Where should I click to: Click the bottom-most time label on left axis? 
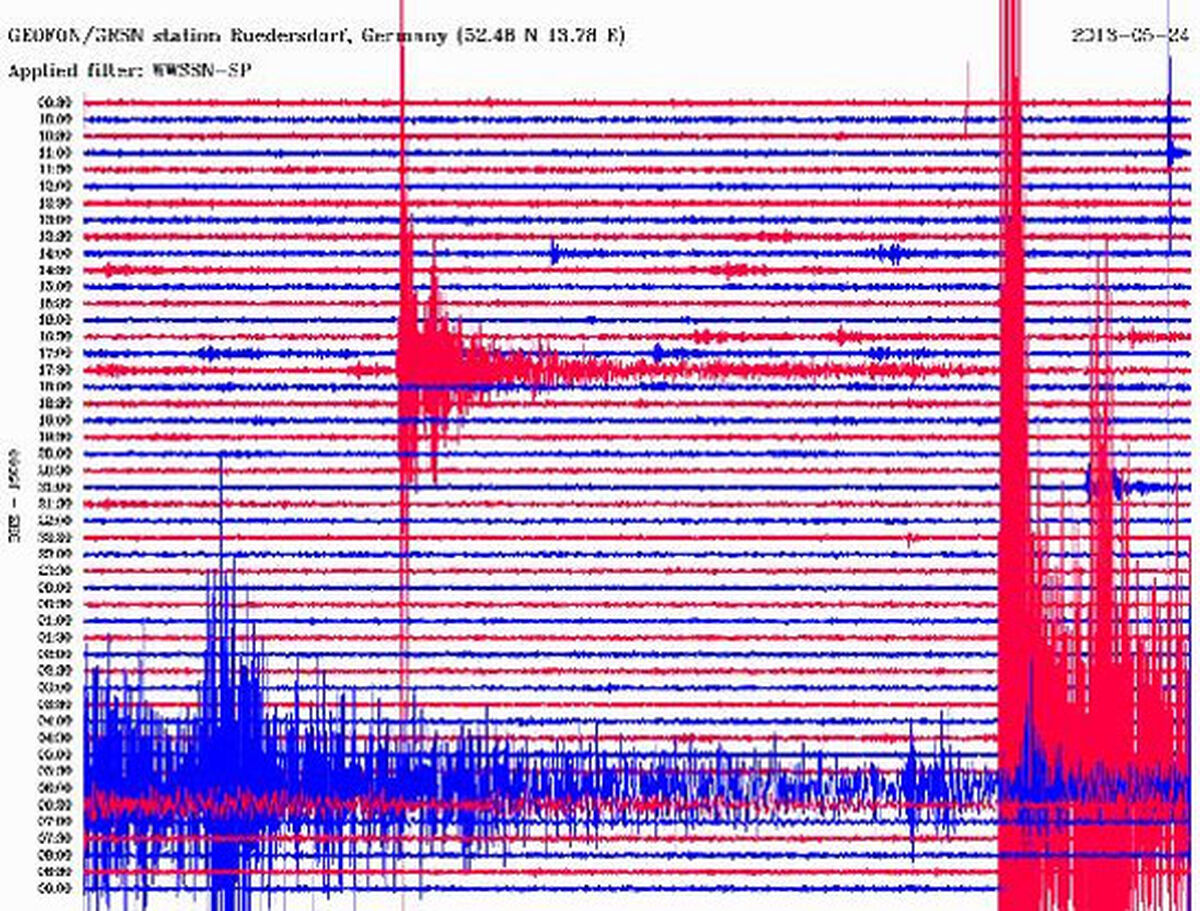coord(54,888)
